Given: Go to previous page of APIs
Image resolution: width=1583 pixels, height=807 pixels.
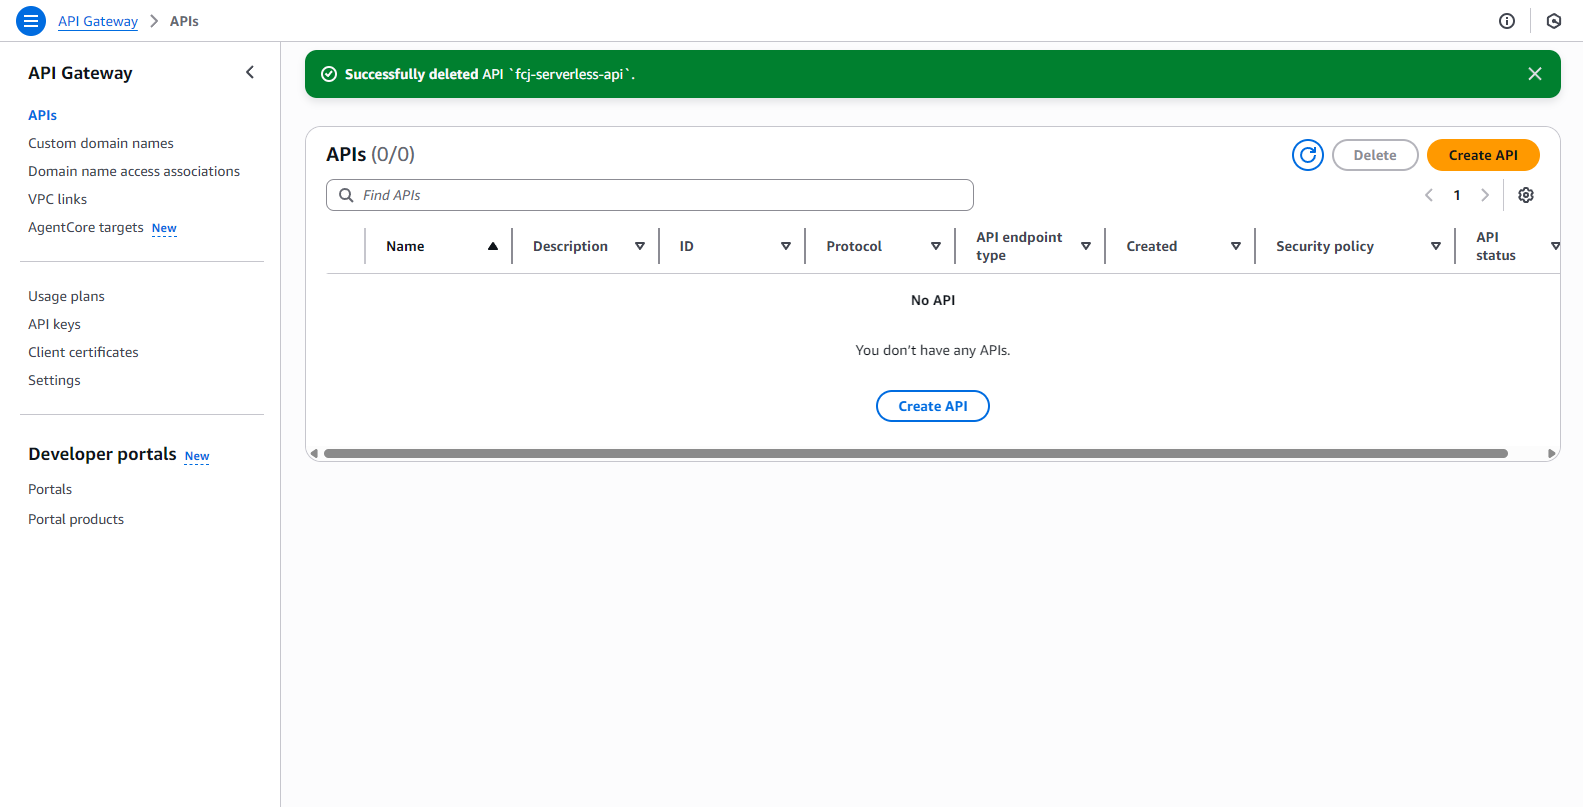Looking at the screenshot, I should point(1429,195).
